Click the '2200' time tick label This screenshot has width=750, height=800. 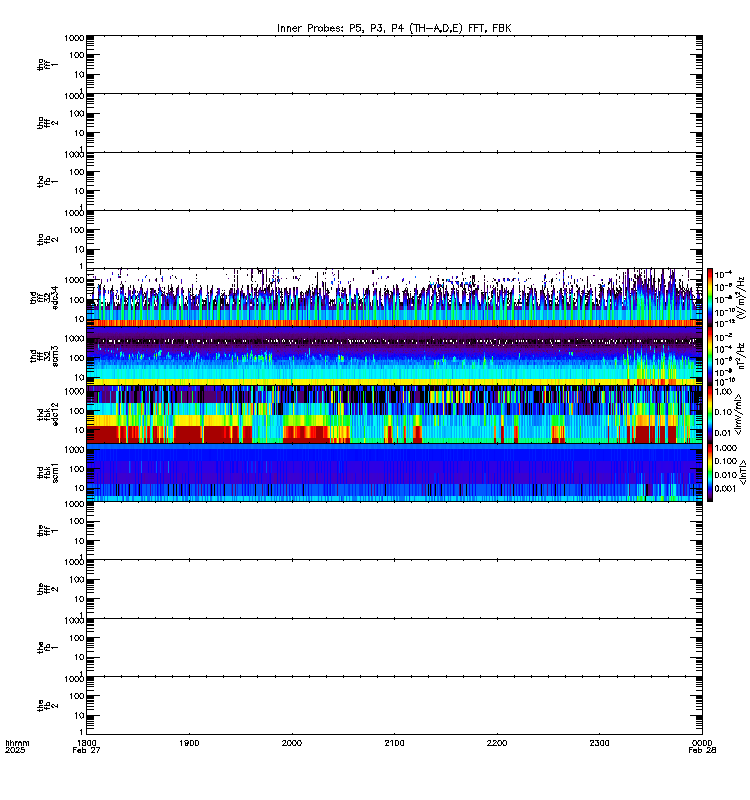497,743
